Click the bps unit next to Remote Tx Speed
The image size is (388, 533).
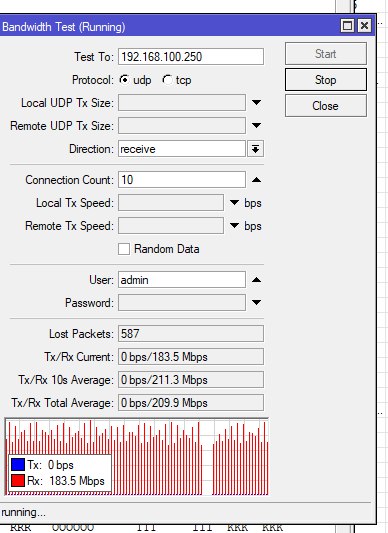(253, 226)
